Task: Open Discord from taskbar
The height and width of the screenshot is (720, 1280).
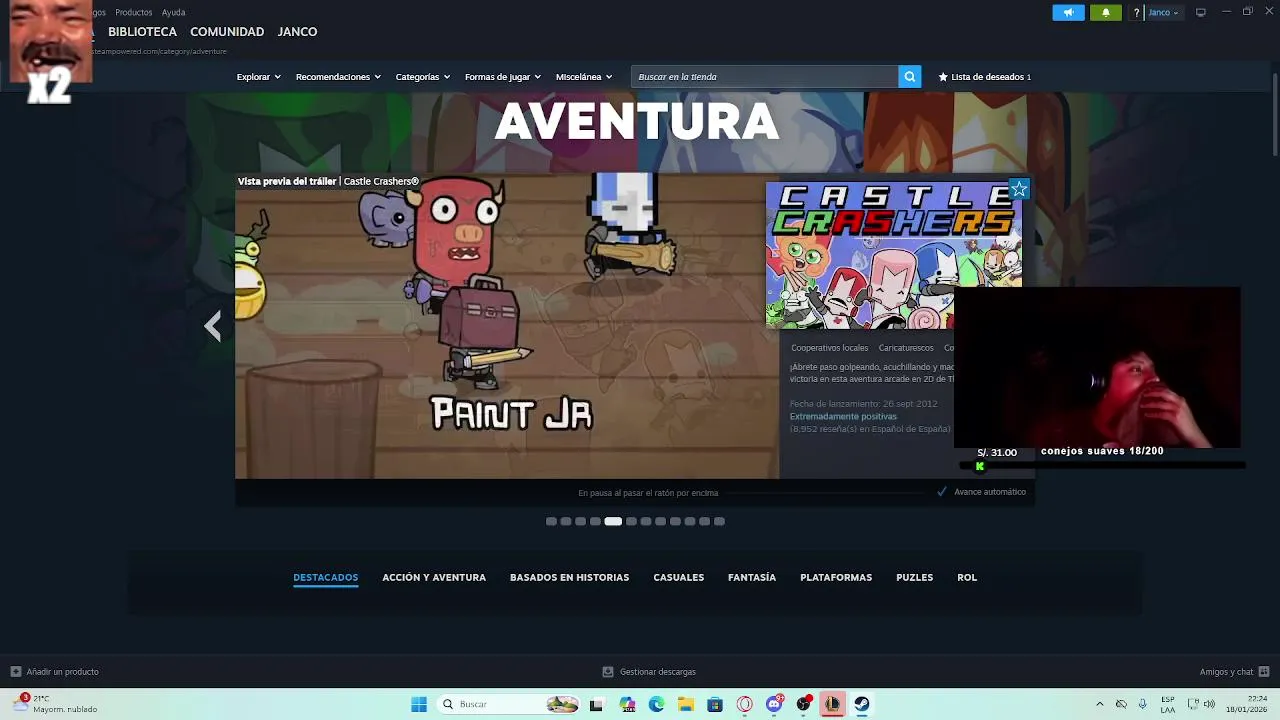Action: coord(774,704)
